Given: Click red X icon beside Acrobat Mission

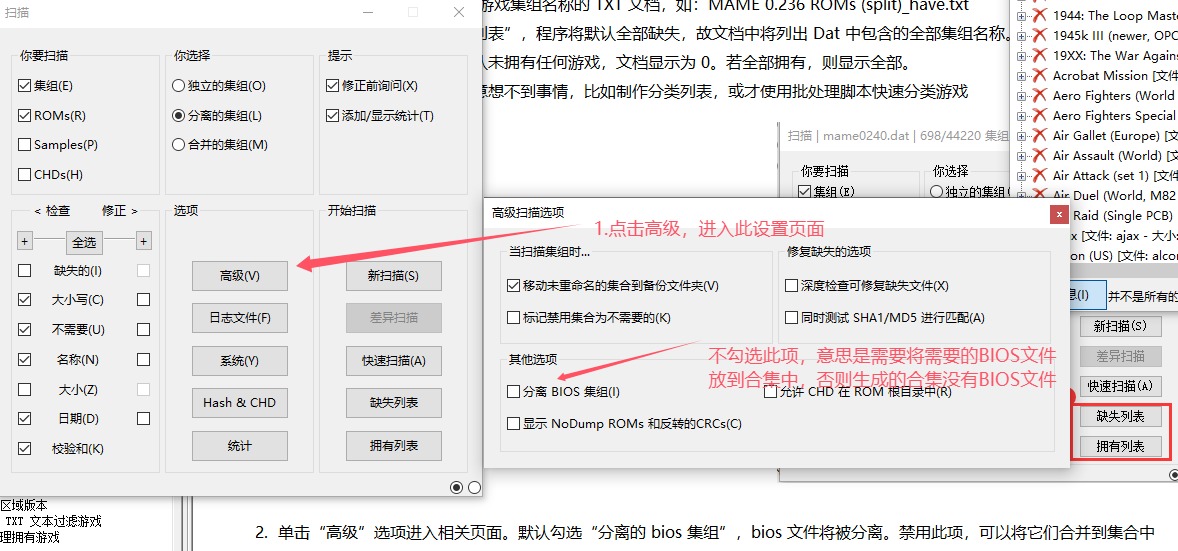Looking at the screenshot, I should 1040,75.
